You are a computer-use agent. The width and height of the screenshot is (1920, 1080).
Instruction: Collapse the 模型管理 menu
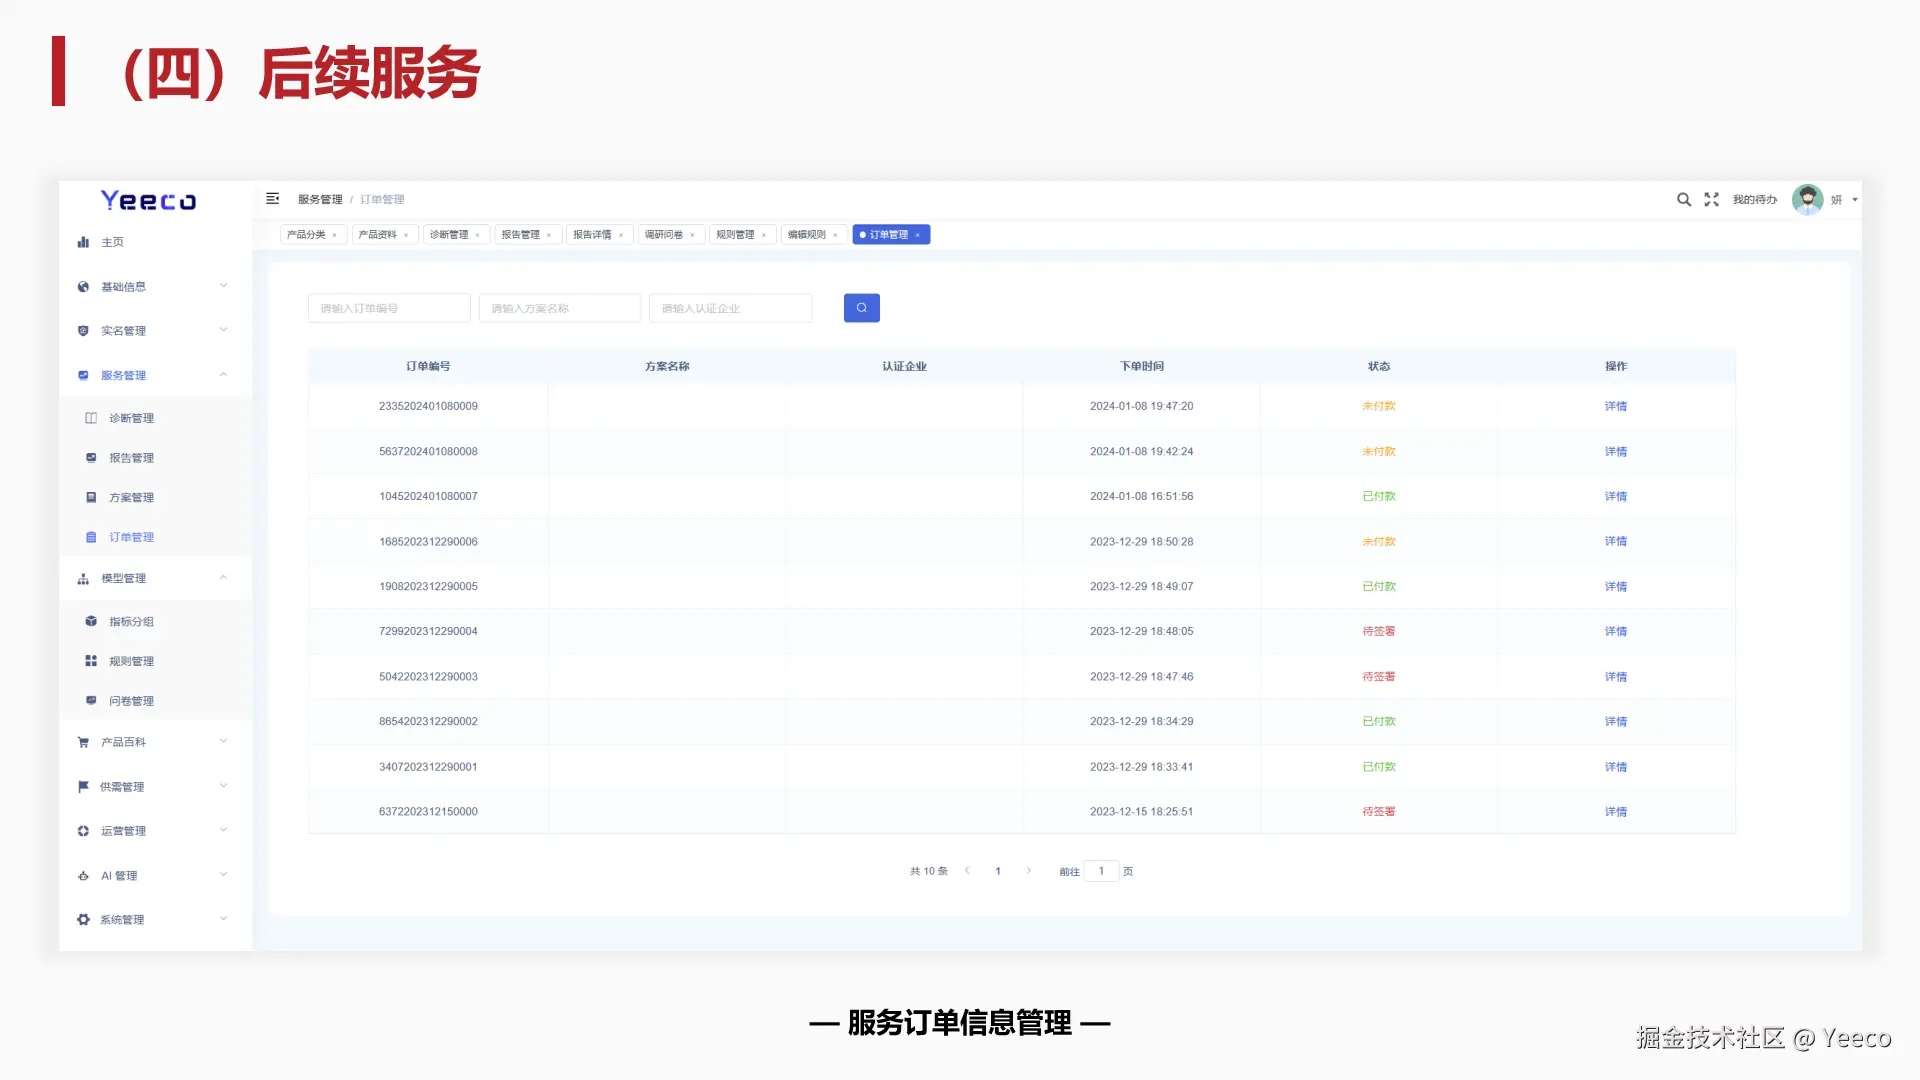[123, 578]
